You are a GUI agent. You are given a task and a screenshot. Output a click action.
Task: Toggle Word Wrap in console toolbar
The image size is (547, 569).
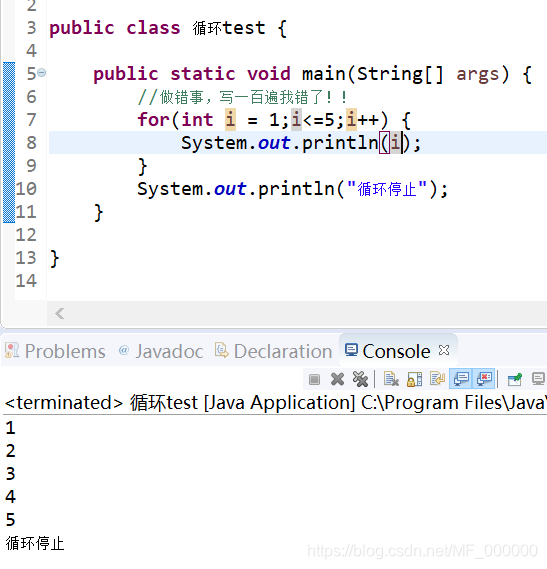(437, 379)
